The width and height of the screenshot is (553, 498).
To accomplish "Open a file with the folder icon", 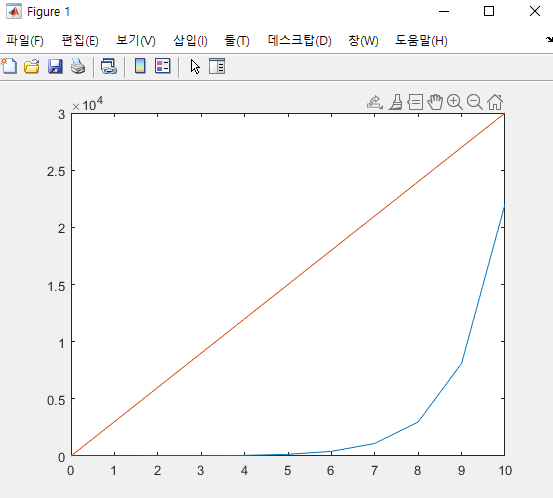I will pos(32,66).
